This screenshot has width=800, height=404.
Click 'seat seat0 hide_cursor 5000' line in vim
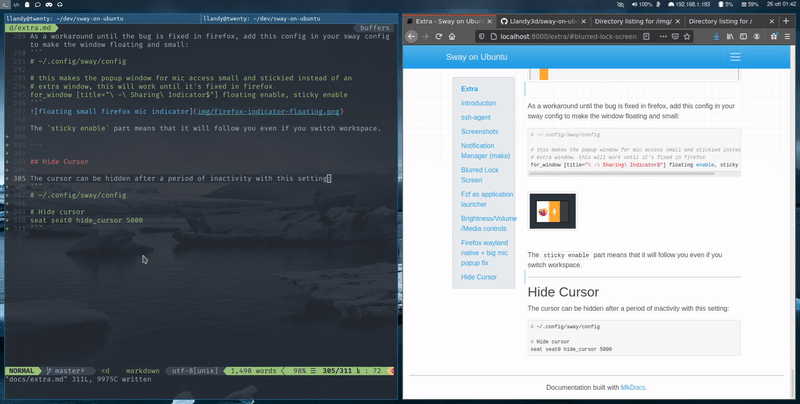(x=86, y=220)
